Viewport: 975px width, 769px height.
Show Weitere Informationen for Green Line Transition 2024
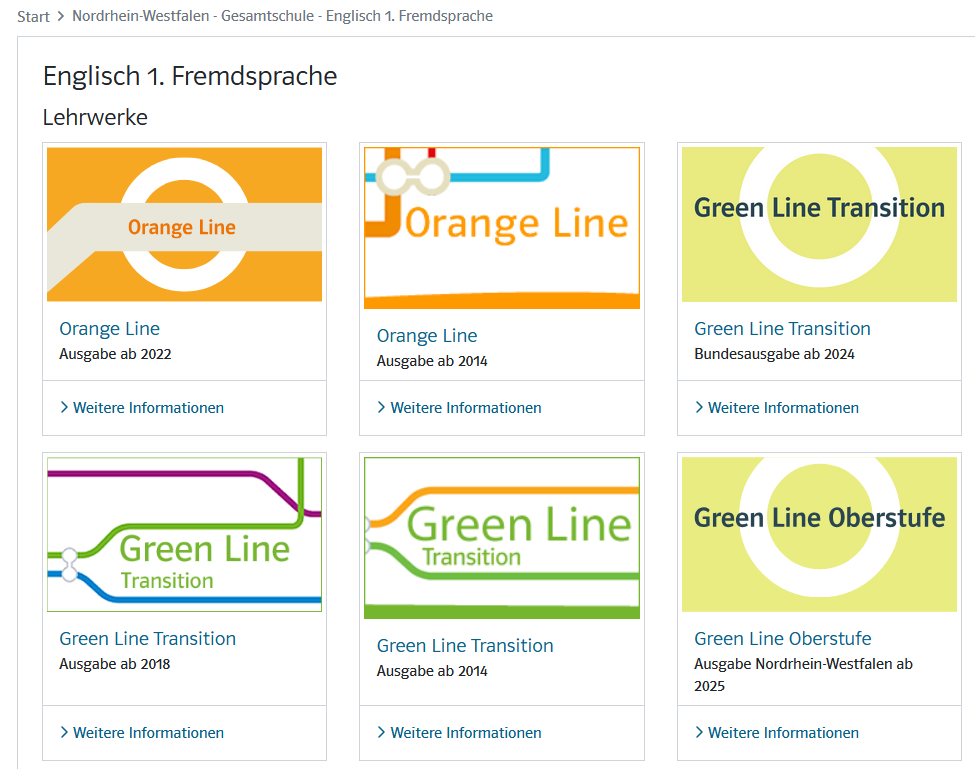tap(777, 408)
